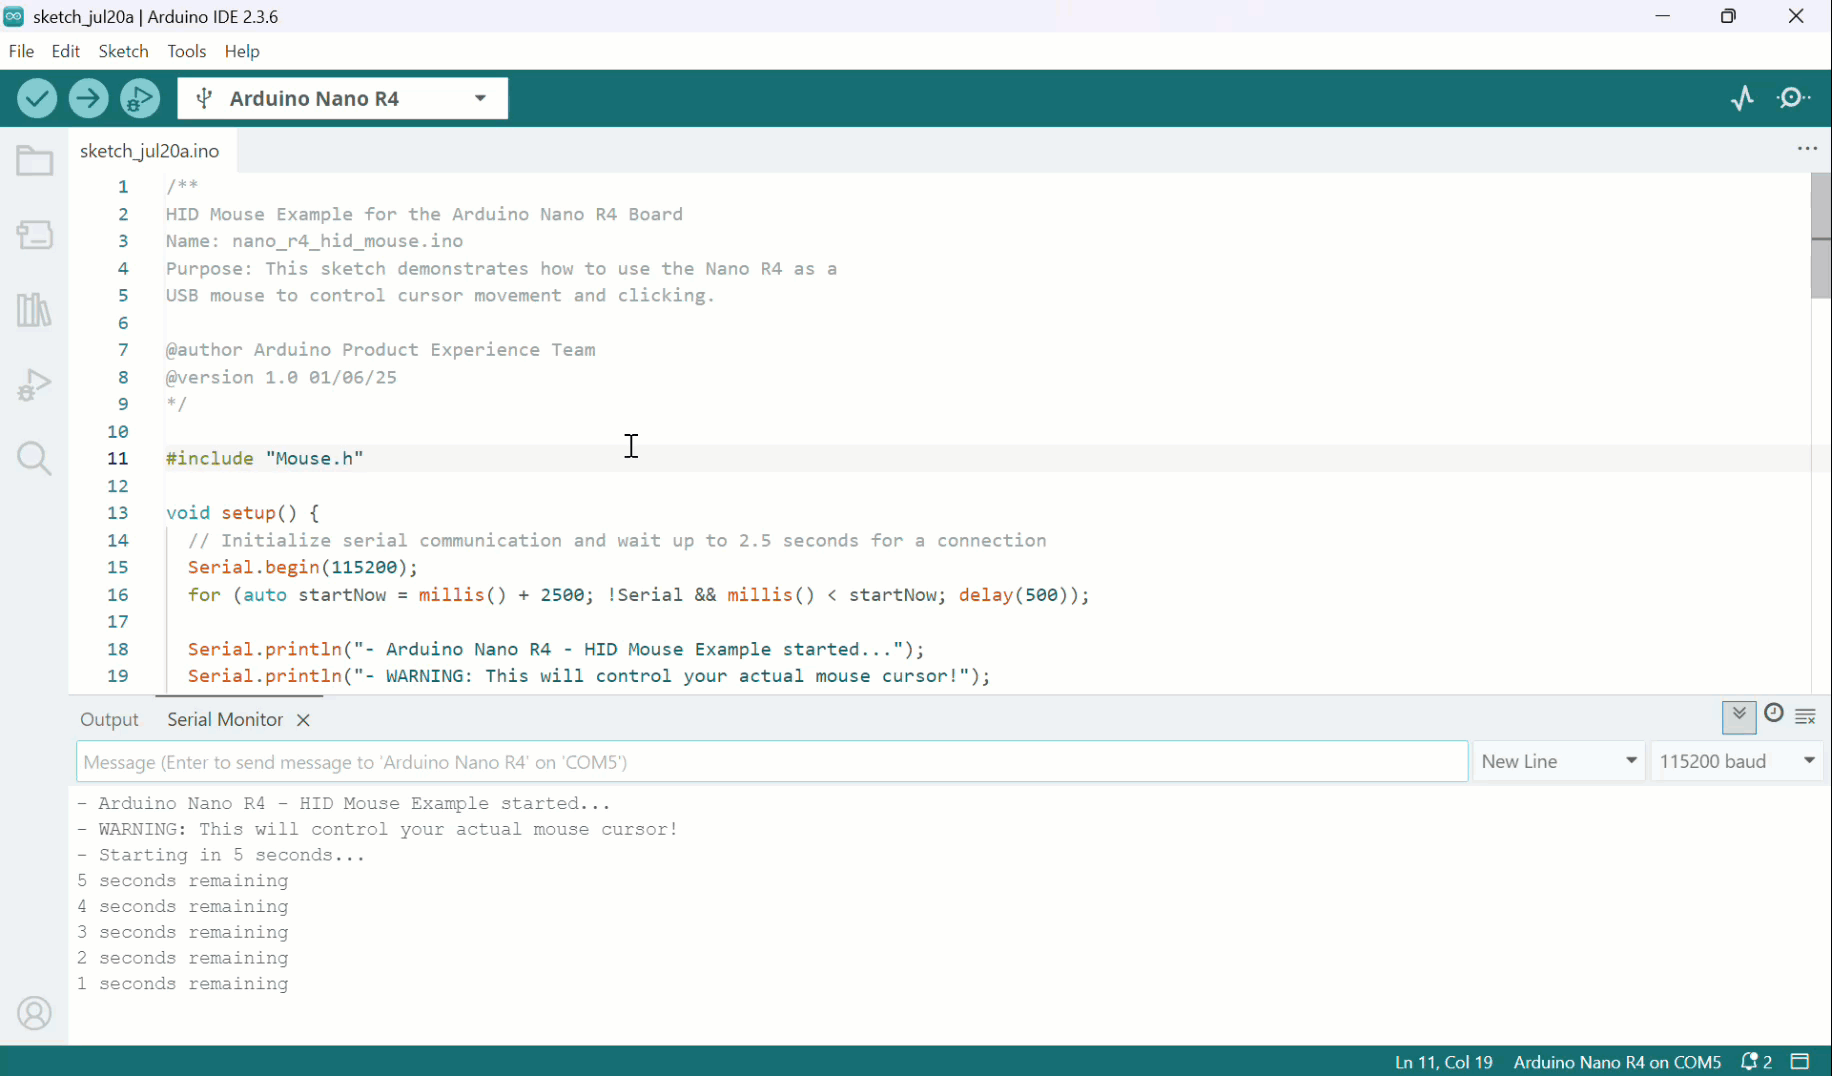Close the Serial Monitor tab
This screenshot has width=1832, height=1076.
(x=303, y=720)
